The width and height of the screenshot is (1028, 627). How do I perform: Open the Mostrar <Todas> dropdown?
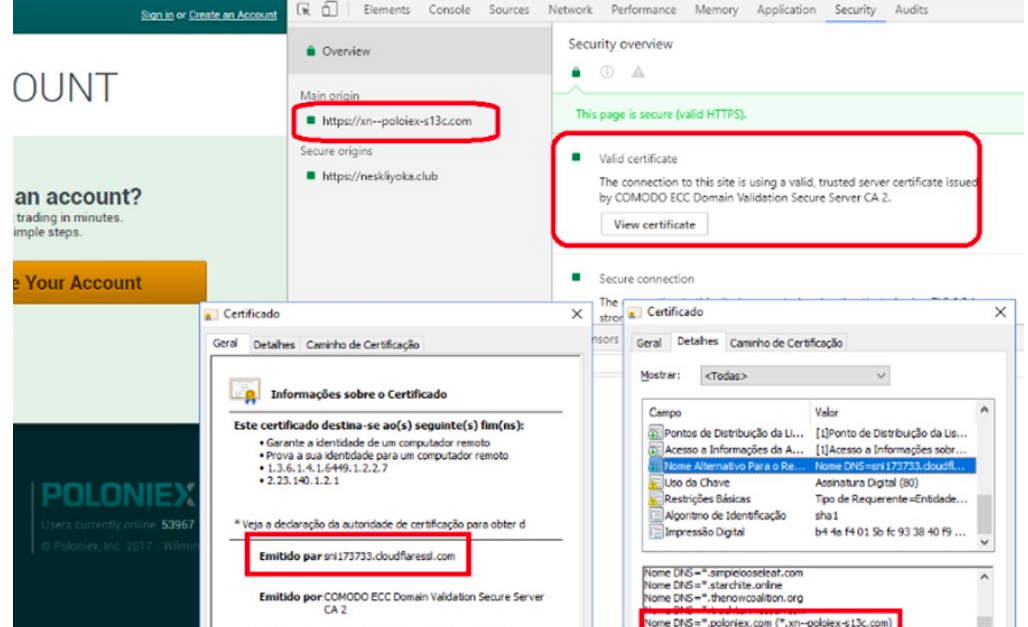(x=795, y=376)
